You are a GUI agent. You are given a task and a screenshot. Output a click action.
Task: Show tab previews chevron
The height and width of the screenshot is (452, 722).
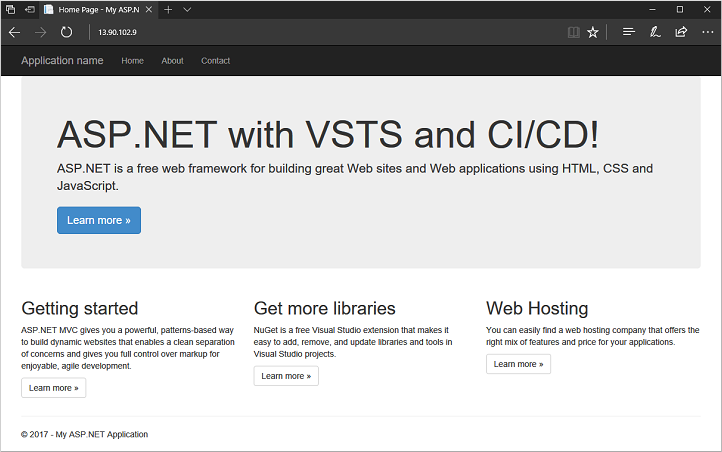[187, 10]
